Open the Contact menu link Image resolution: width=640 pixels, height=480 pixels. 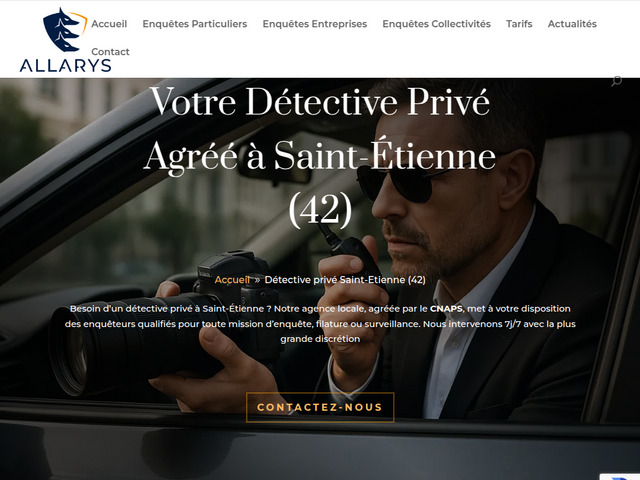110,52
